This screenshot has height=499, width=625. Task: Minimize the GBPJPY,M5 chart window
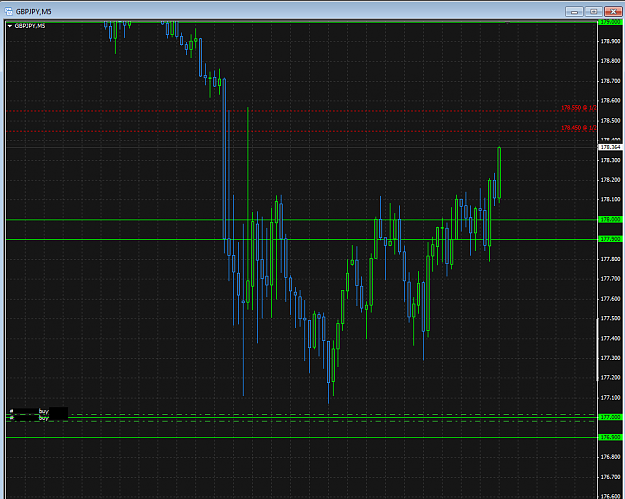coord(574,12)
